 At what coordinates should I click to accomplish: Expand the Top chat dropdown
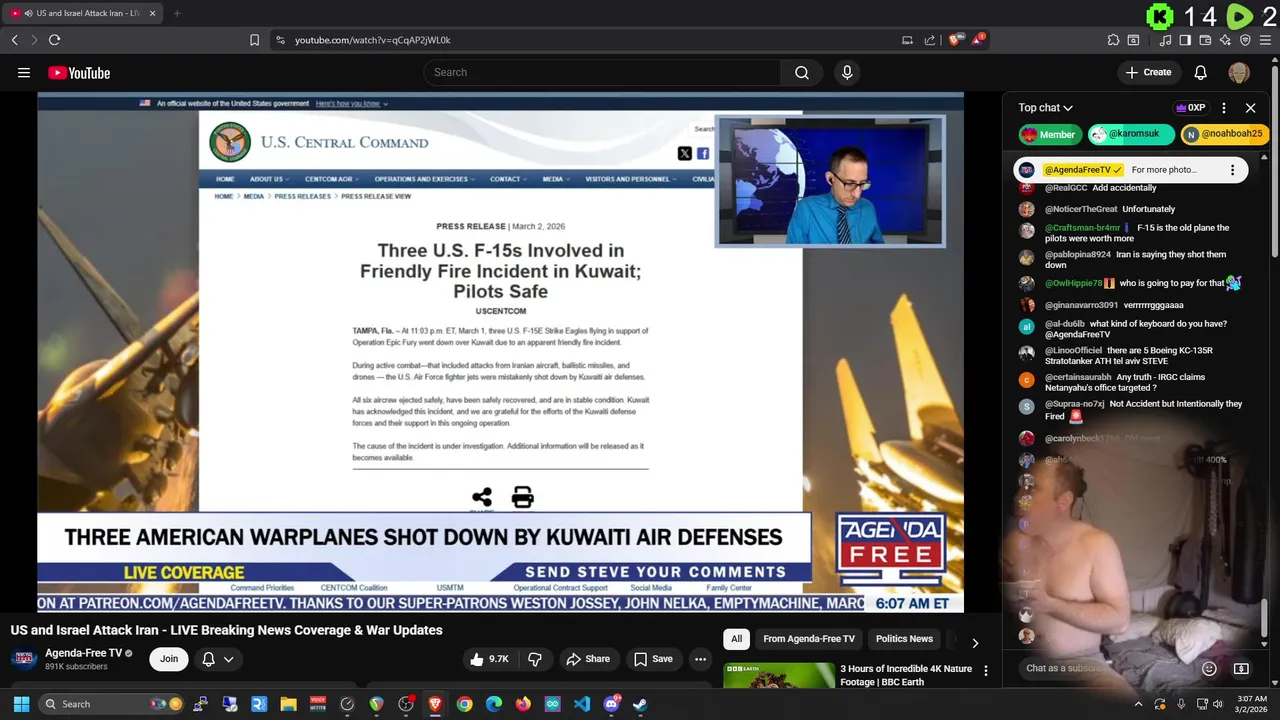pyautogui.click(x=1045, y=108)
